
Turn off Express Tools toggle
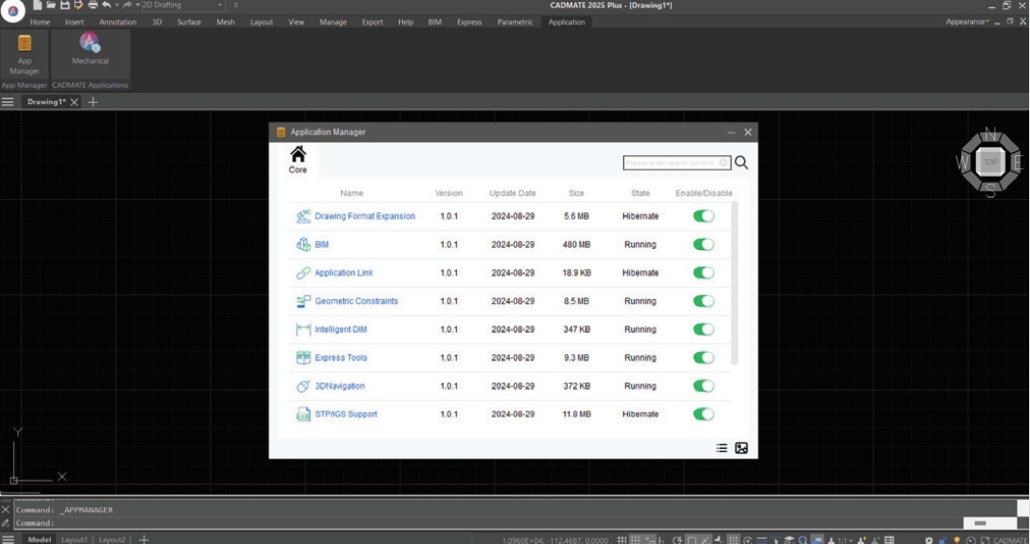pos(704,357)
